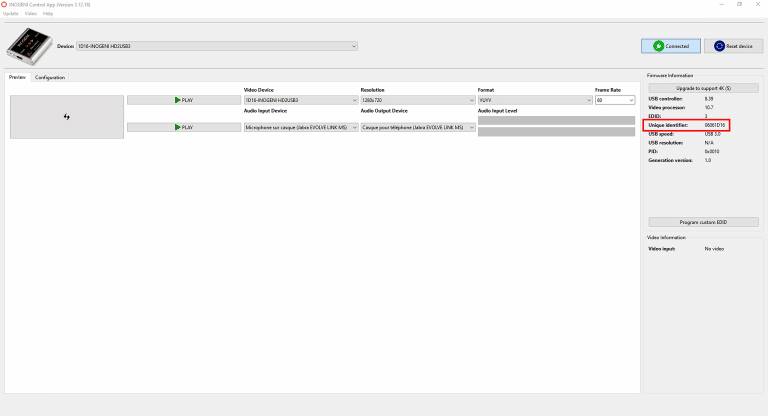Open the Update menu
This screenshot has height=416, width=768.
pos(11,14)
